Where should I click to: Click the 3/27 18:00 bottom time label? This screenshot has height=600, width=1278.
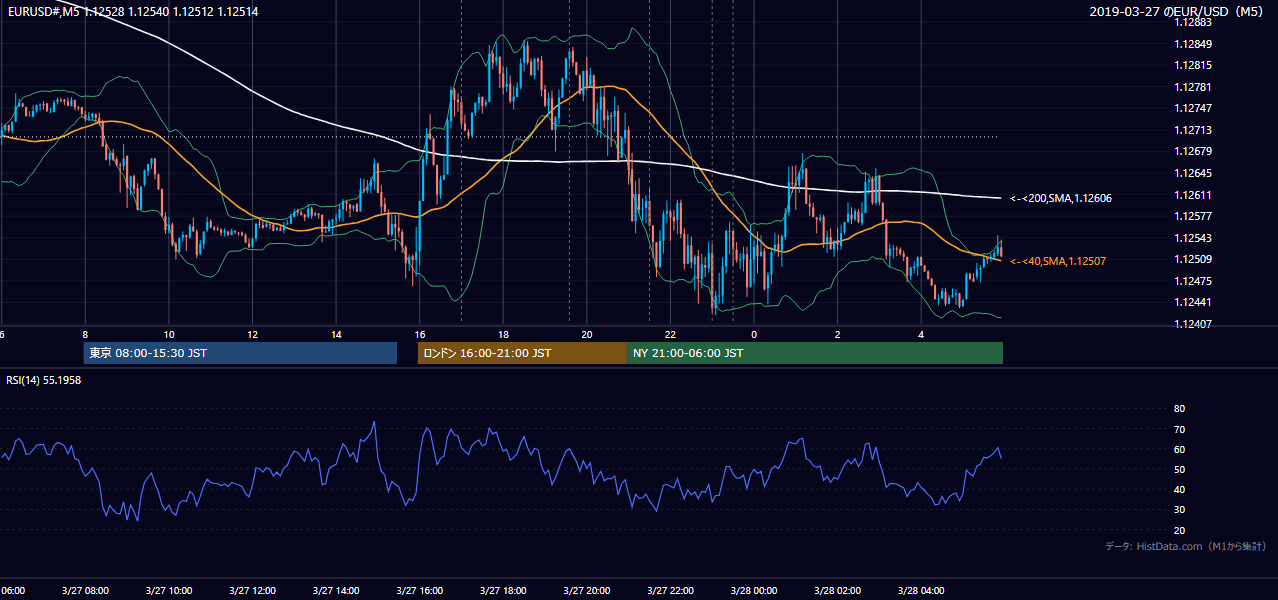tap(503, 591)
